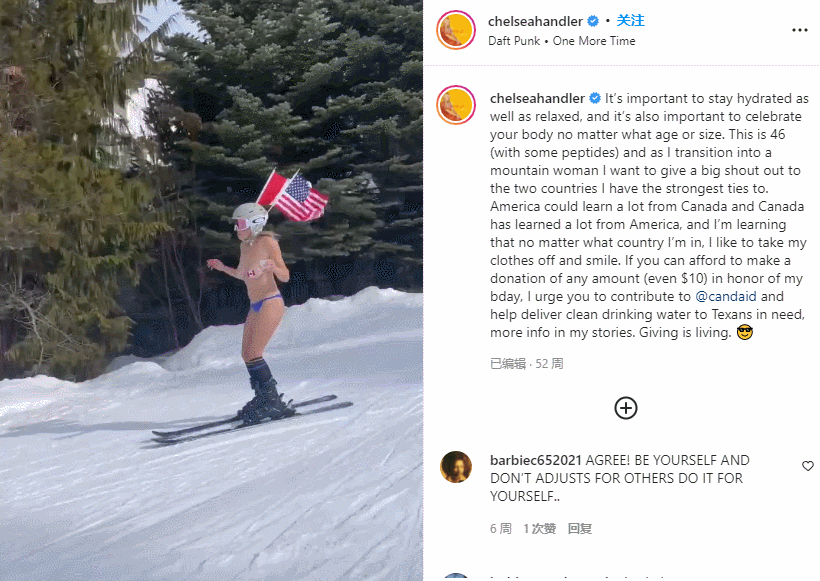
Task: Open chelseahandler's profile picture in the header
Action: [x=455, y=30]
